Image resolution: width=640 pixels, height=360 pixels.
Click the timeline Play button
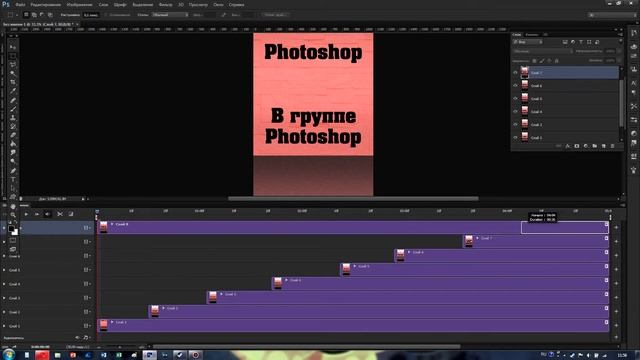tap(26, 214)
